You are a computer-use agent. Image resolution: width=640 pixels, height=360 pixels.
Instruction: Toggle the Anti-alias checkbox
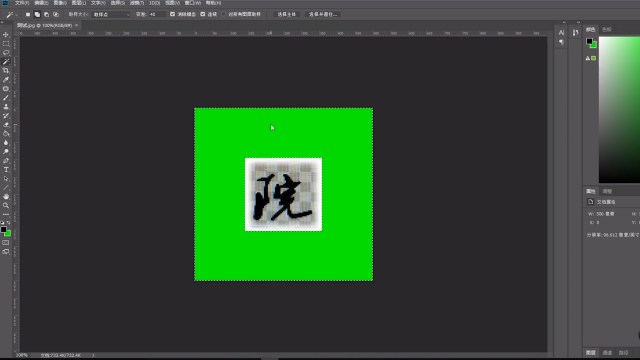tap(172, 14)
